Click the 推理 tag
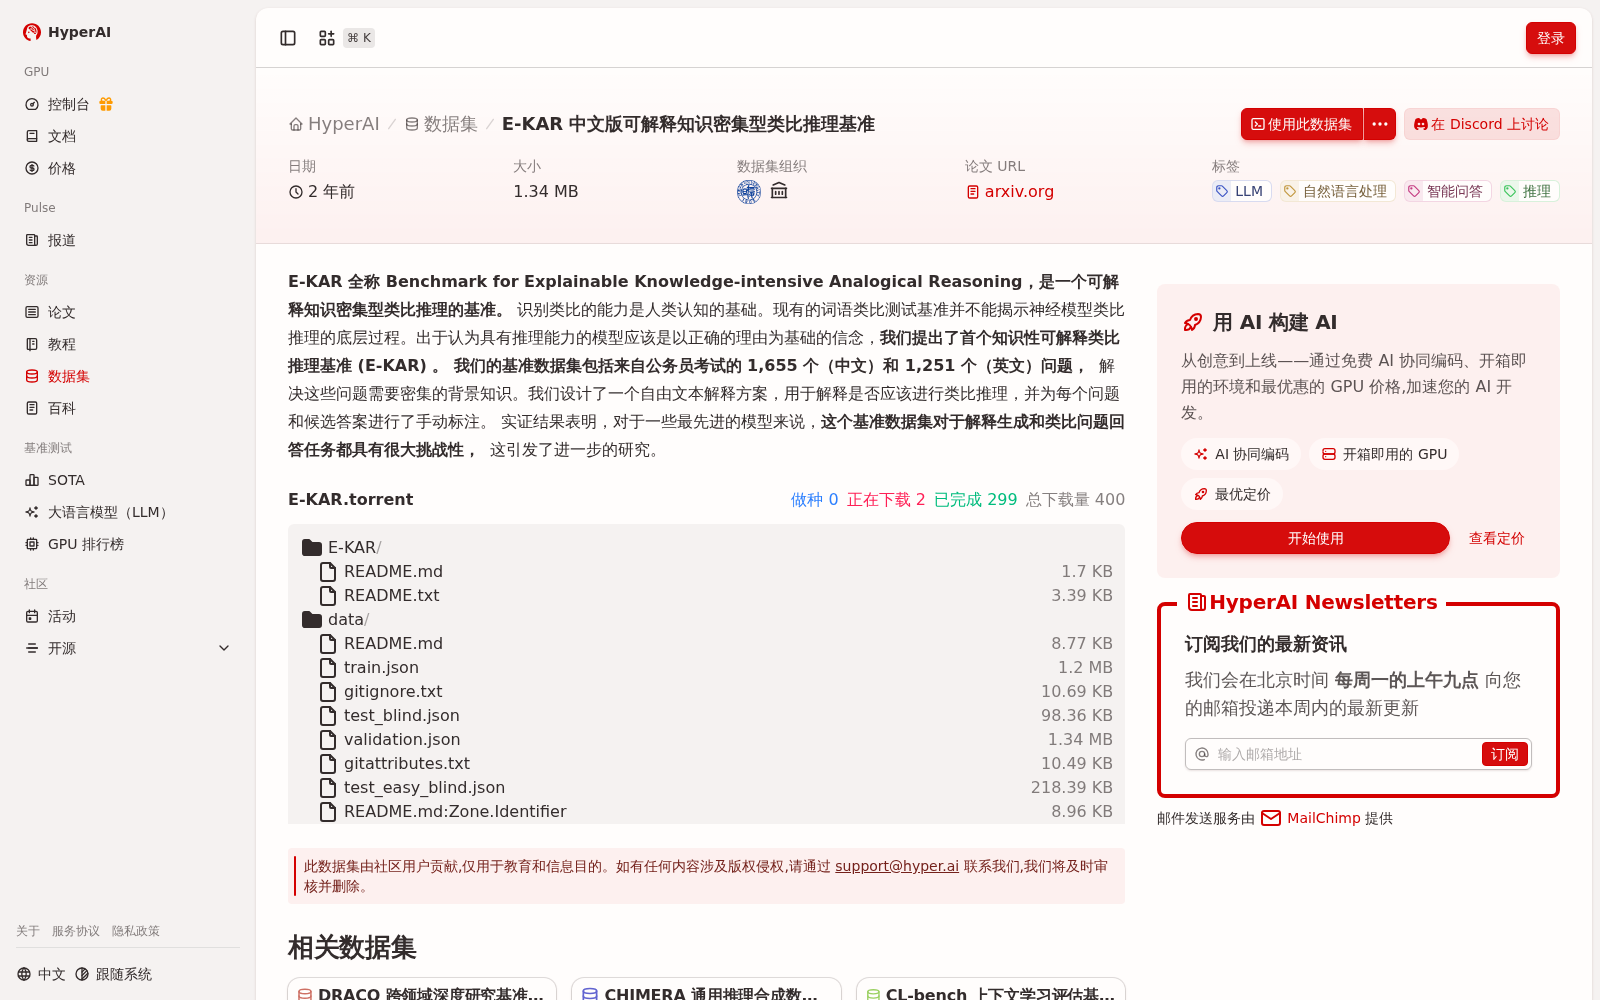Viewport: 1600px width, 1000px height. (x=1529, y=191)
